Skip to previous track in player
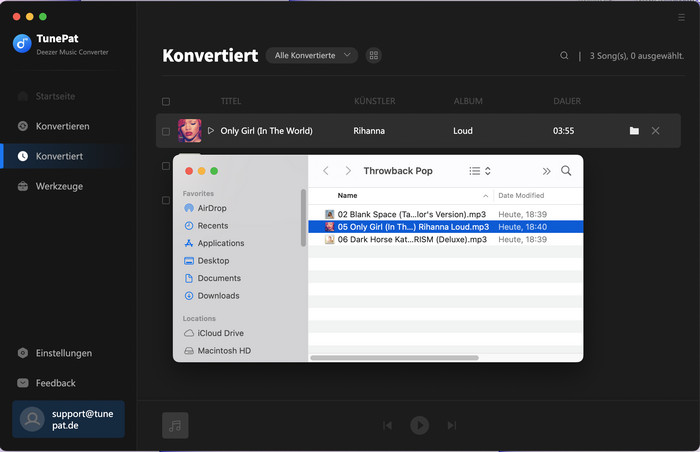Screen dimensions: 700x452 coord(388,425)
